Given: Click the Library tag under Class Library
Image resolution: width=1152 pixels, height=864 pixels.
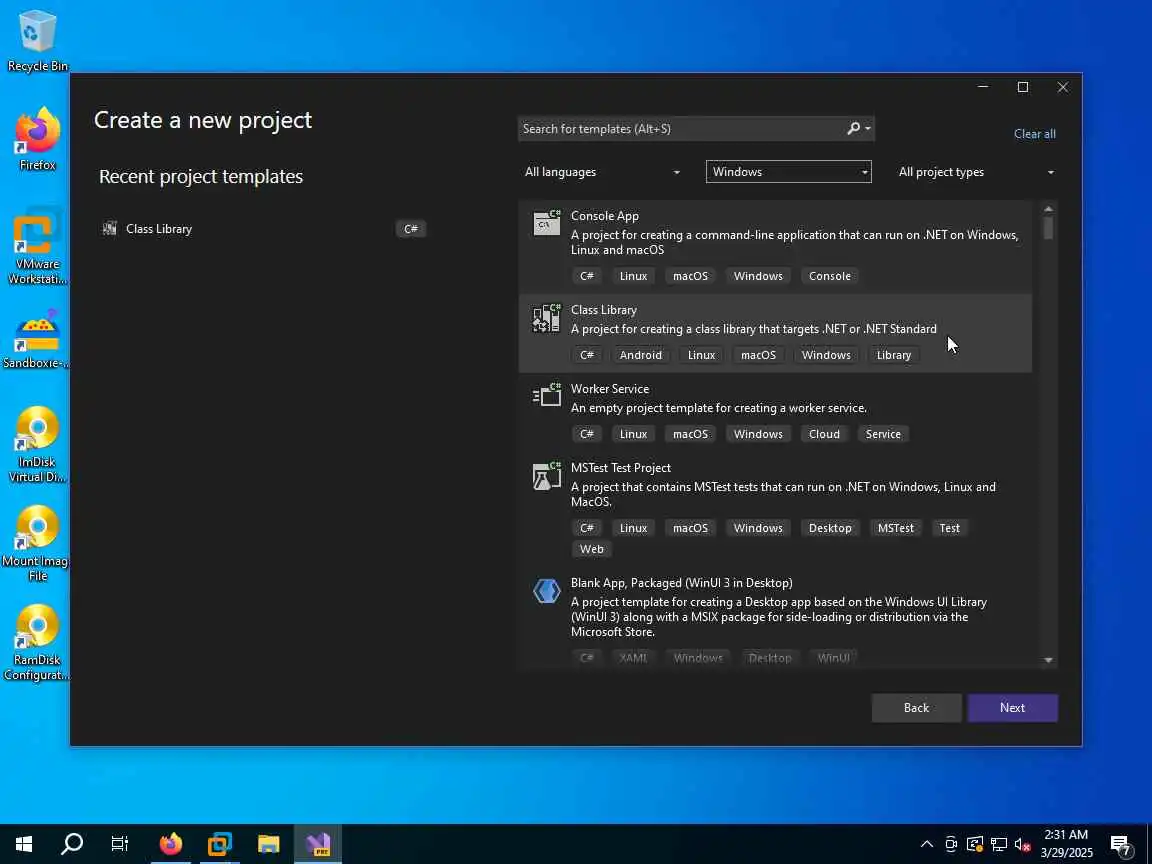Looking at the screenshot, I should click(893, 355).
